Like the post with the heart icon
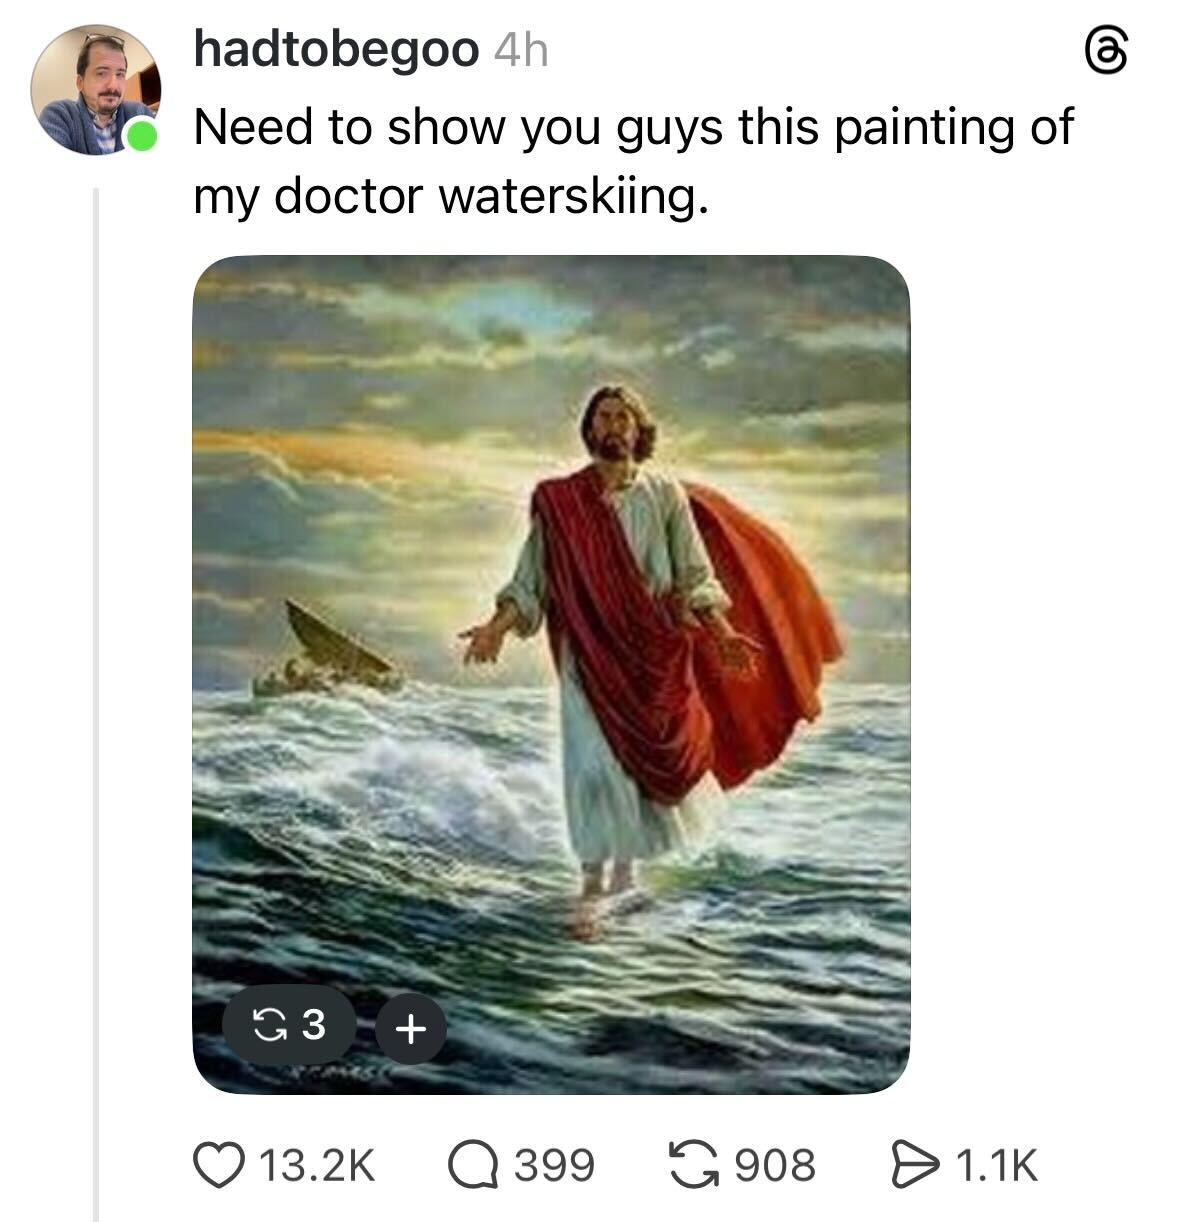This screenshot has height=1222, width=1179. 217,1165
